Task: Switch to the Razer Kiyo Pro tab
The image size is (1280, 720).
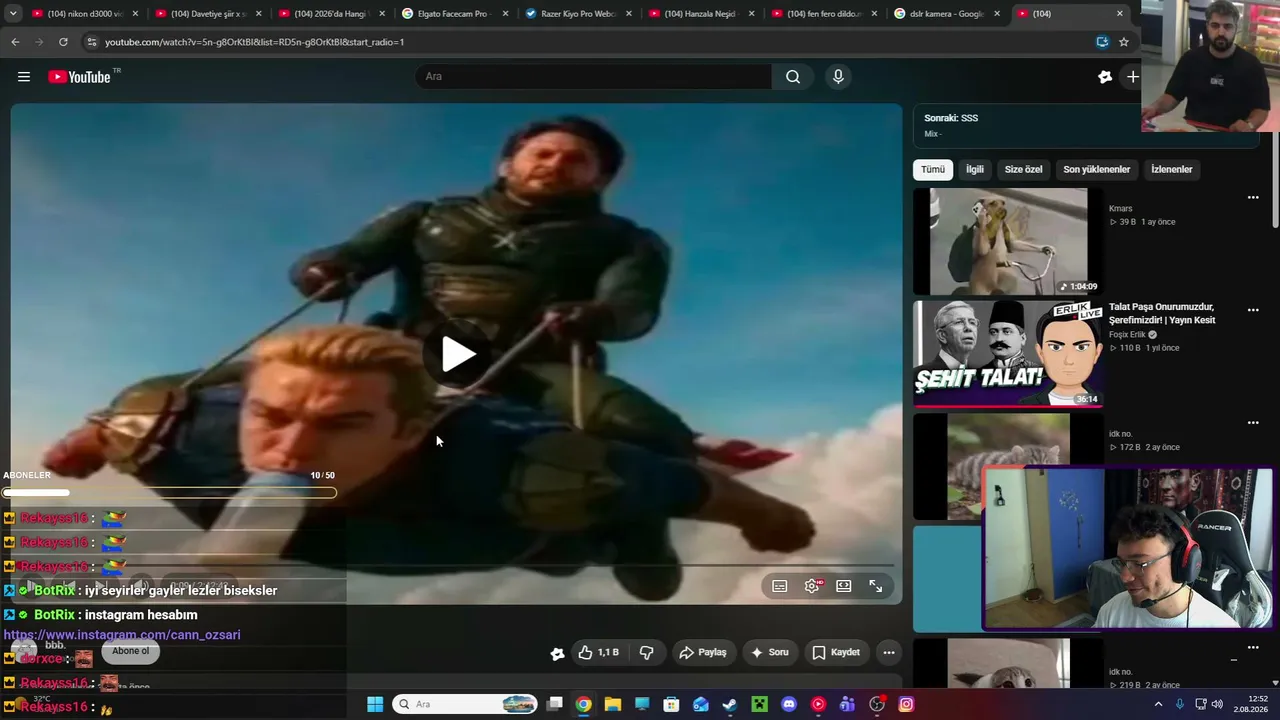Action: click(578, 14)
